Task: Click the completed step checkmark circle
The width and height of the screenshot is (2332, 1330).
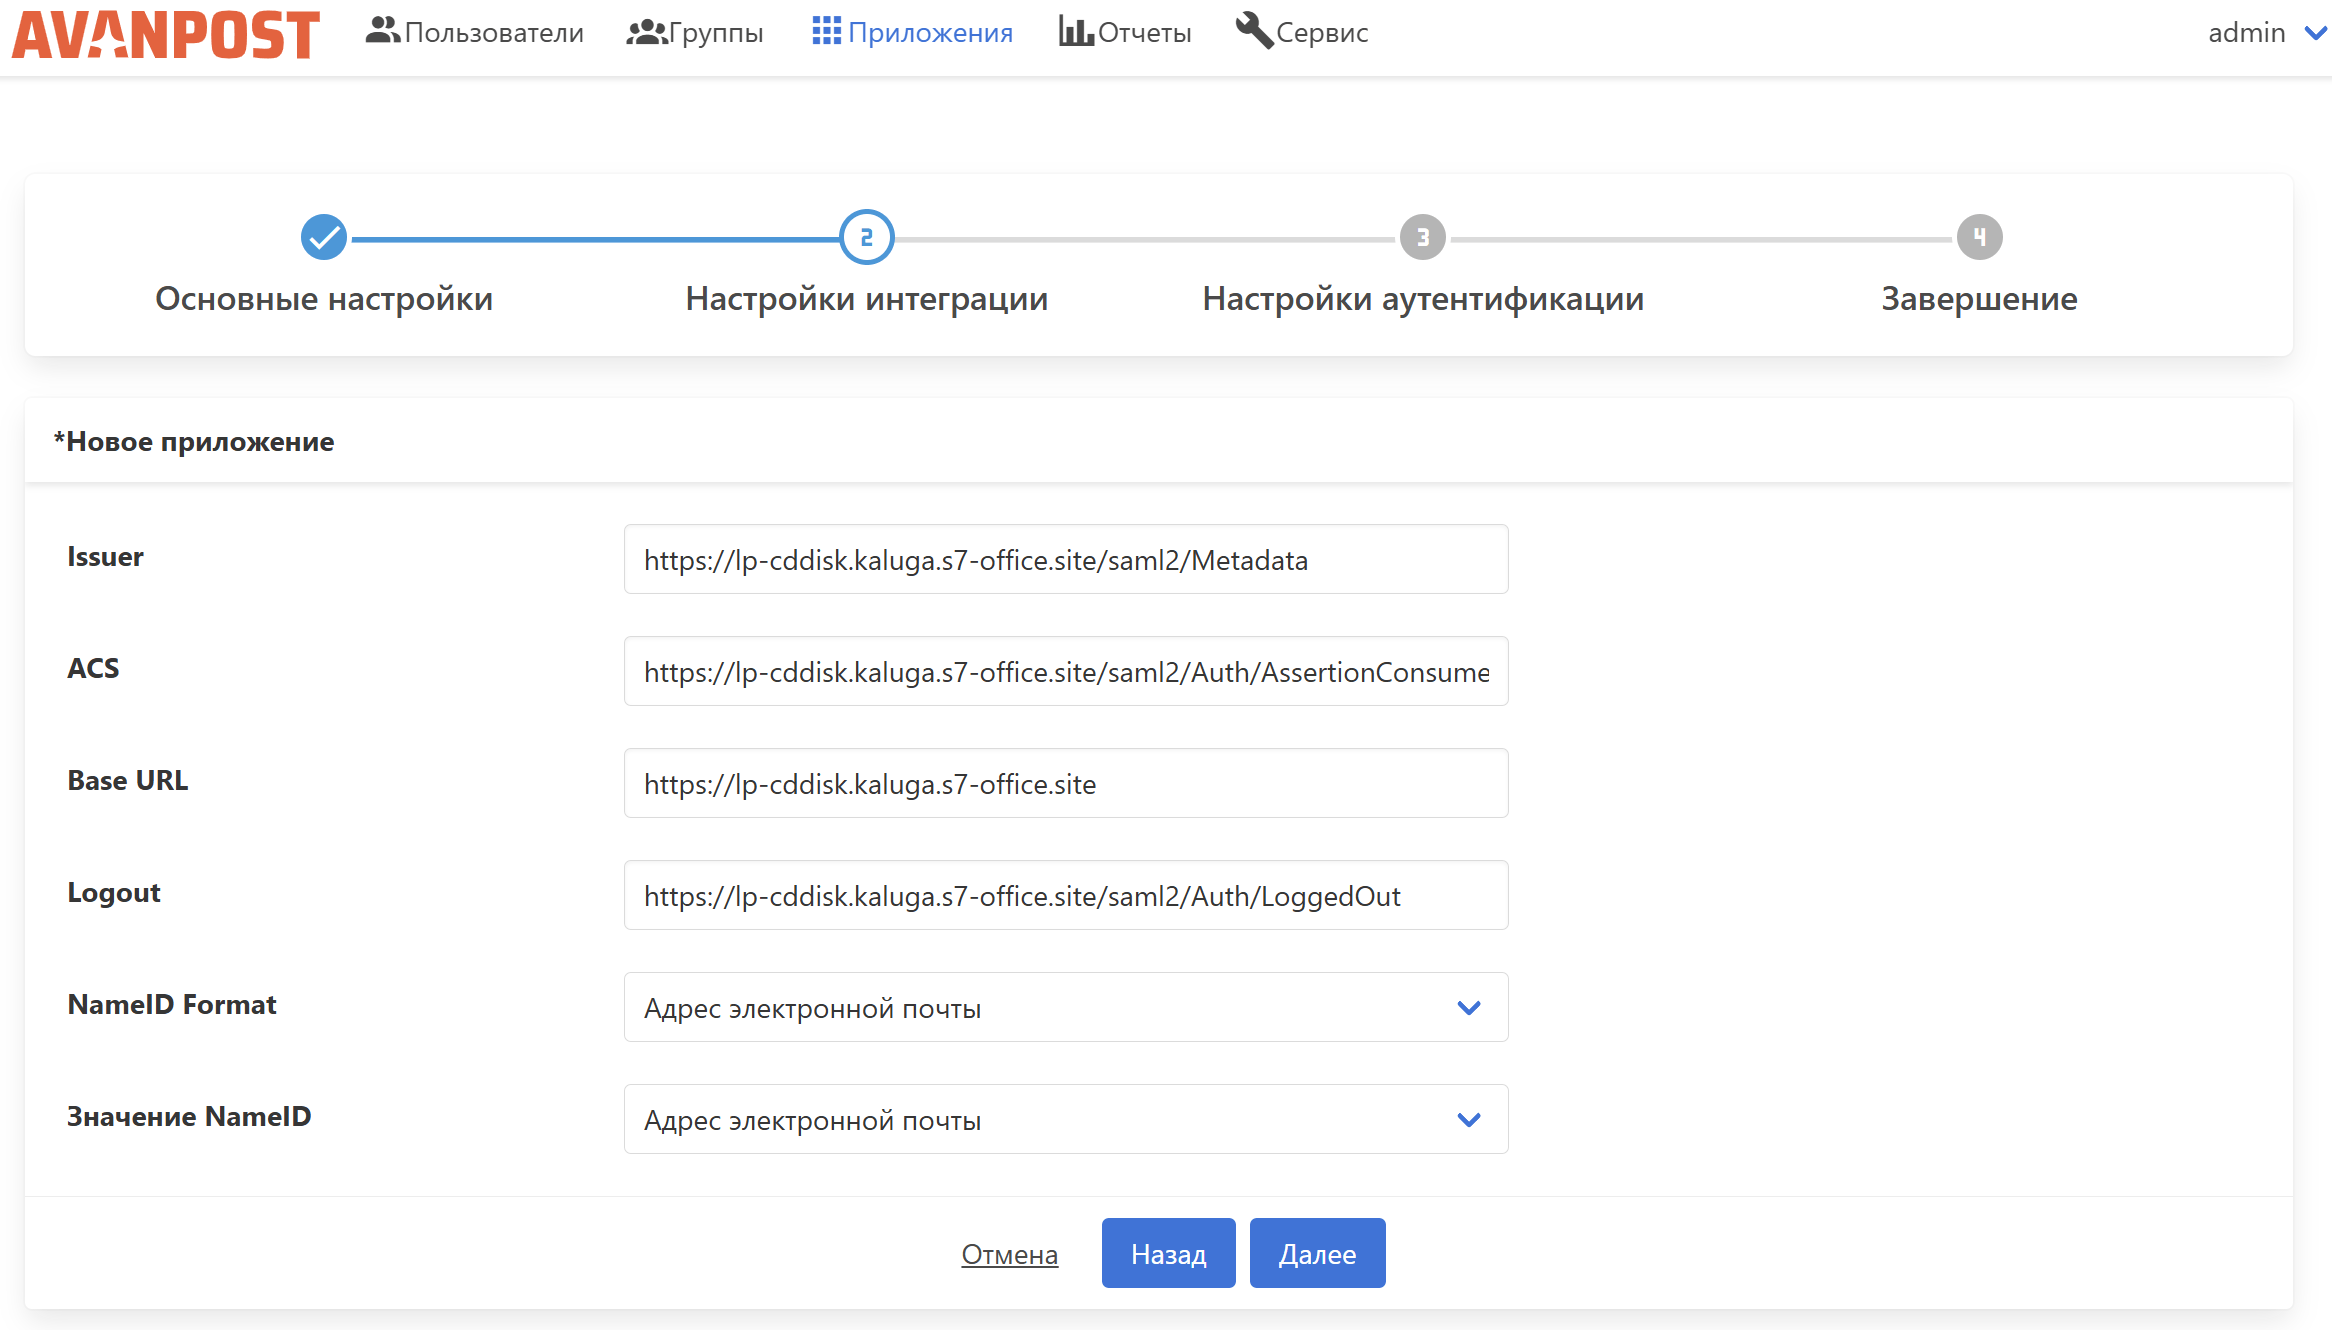Action: 324,237
